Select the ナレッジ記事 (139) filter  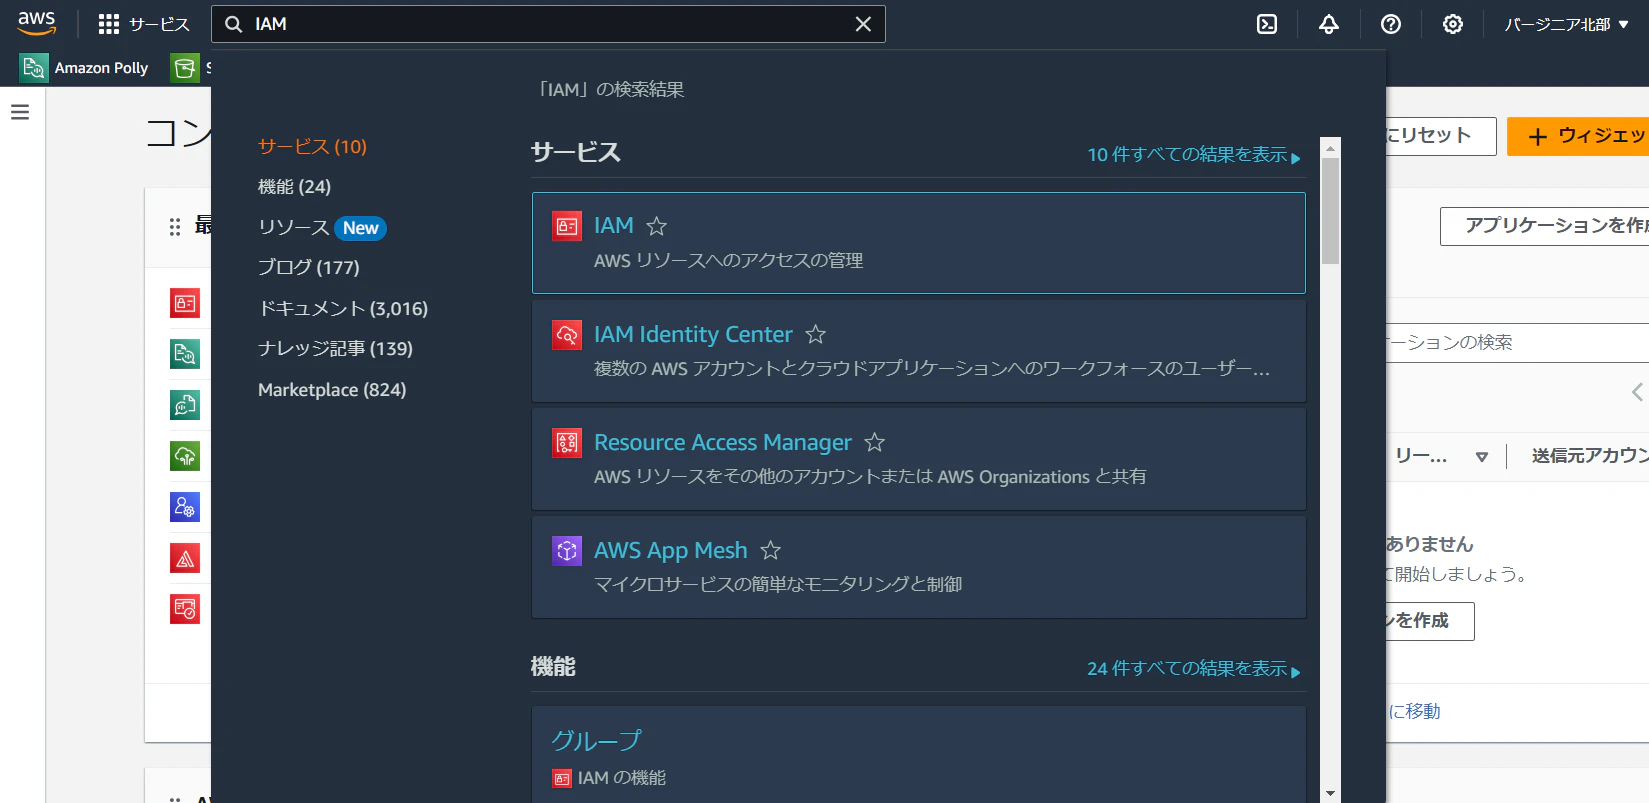point(335,349)
